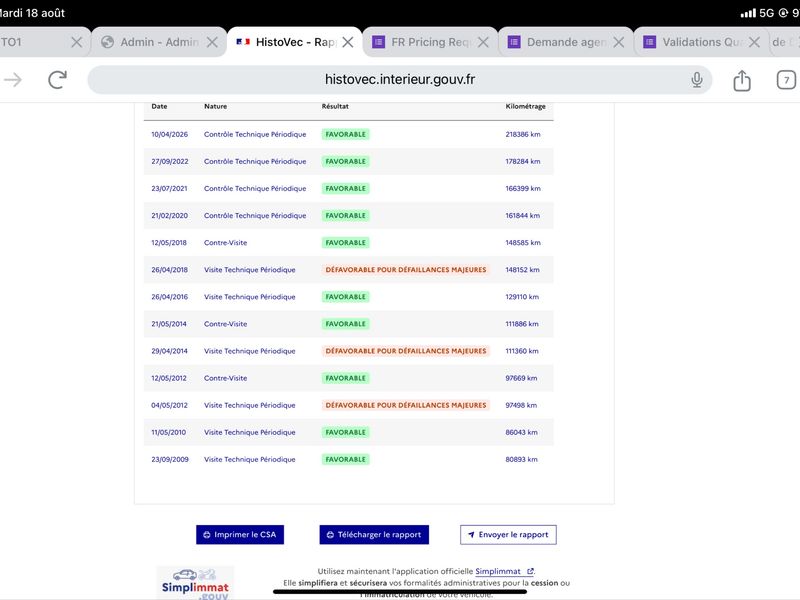Click the Simplimmat logo image
800x600 pixels.
coord(195,583)
